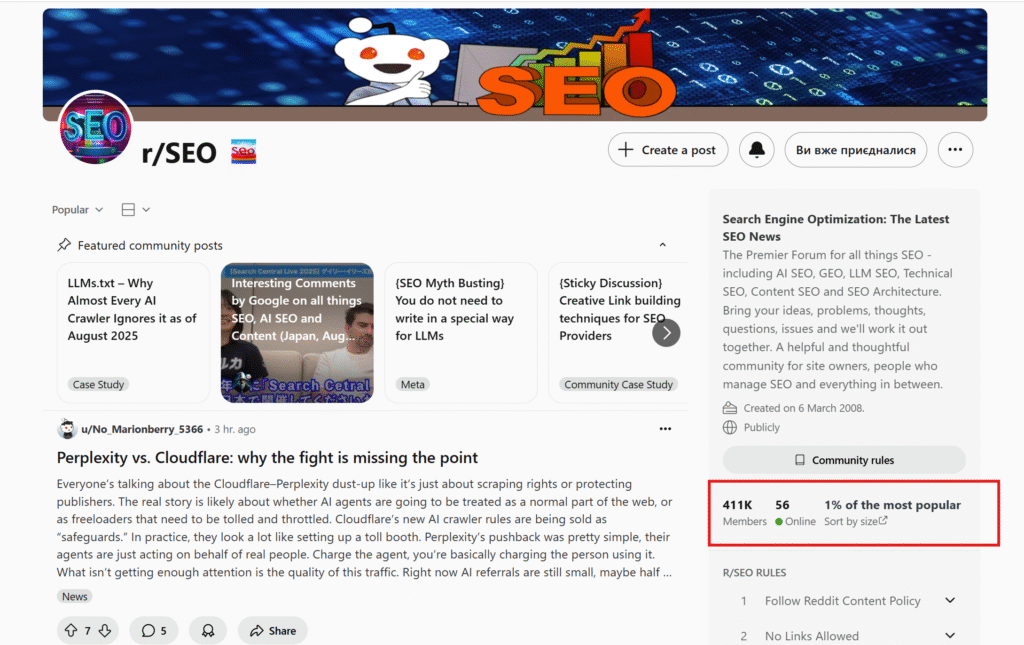Click the Sort by size link

click(856, 521)
